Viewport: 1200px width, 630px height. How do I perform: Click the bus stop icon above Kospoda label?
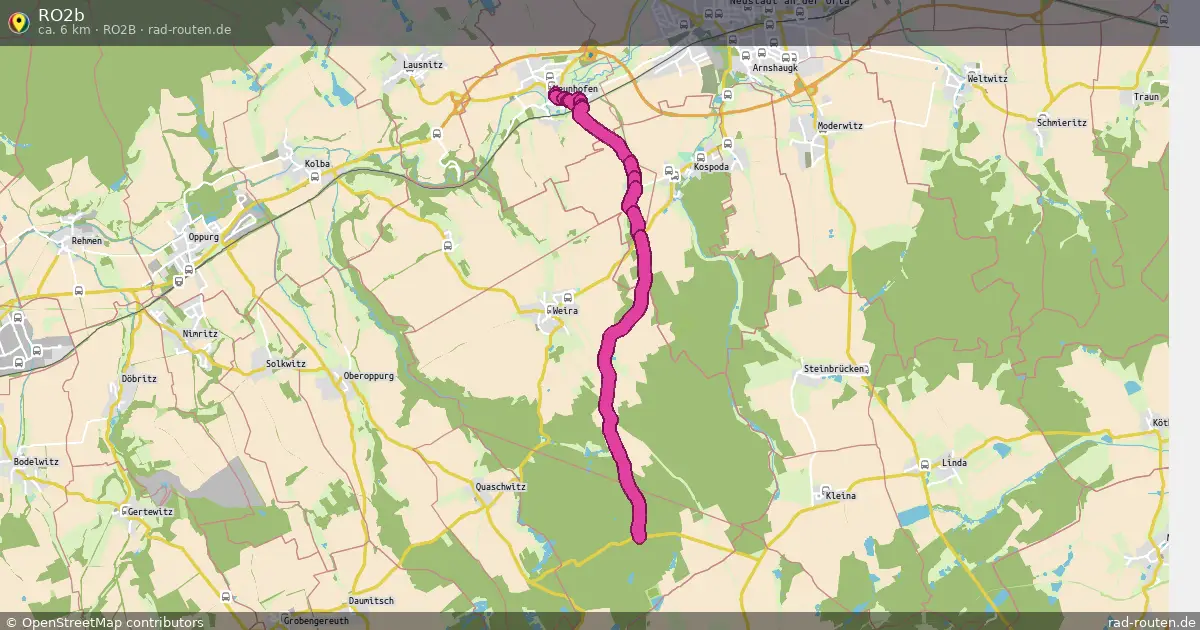click(x=700, y=155)
